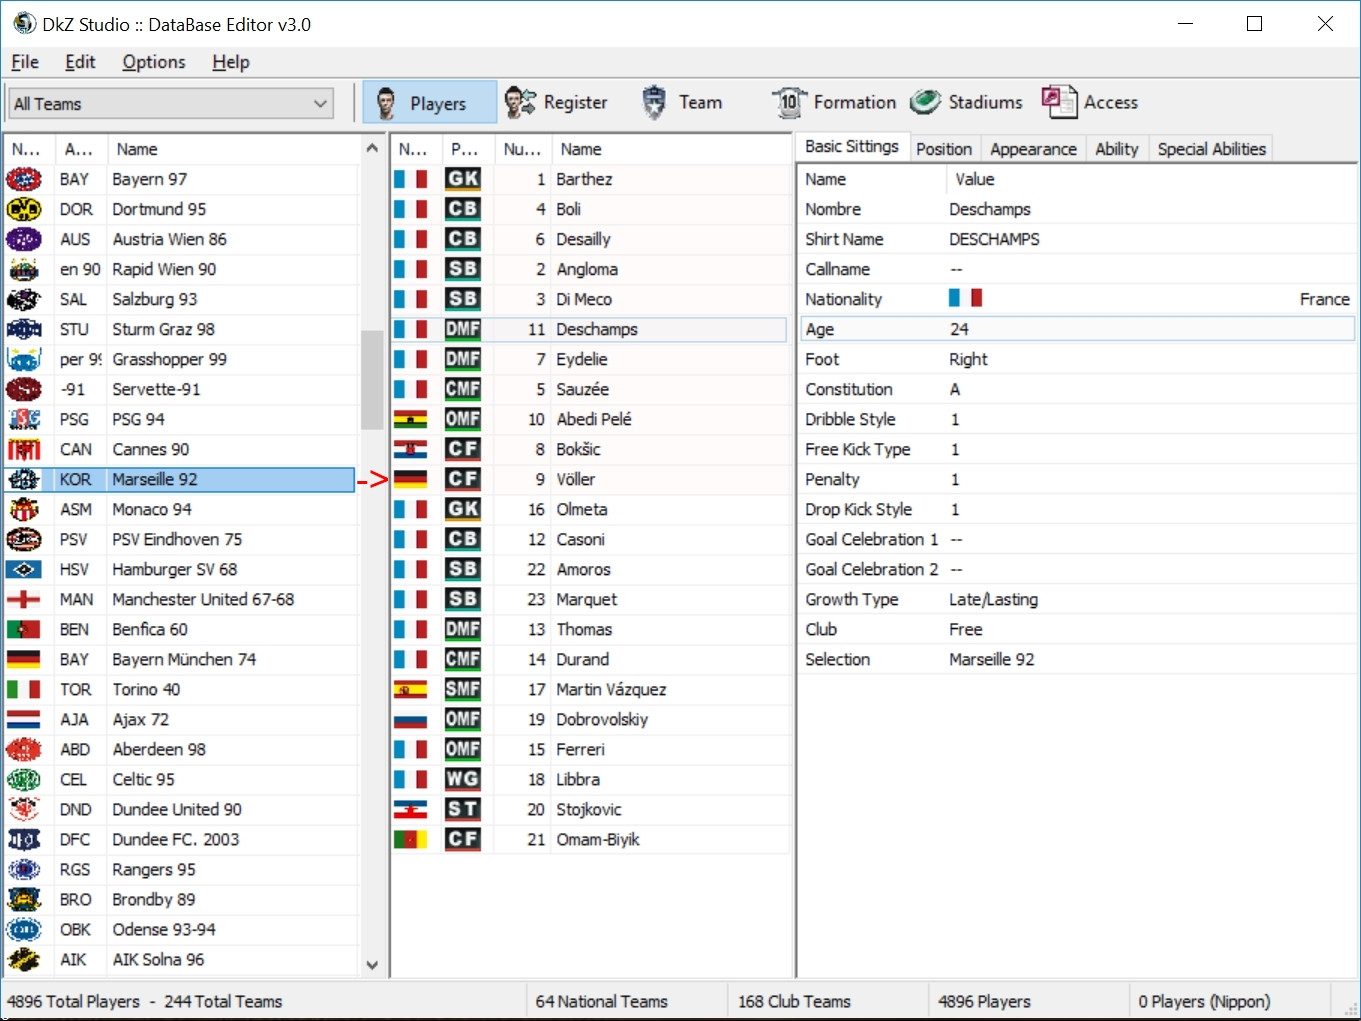Click the teams list scrollbar thumb
1361x1021 pixels.
pyautogui.click(x=372, y=380)
